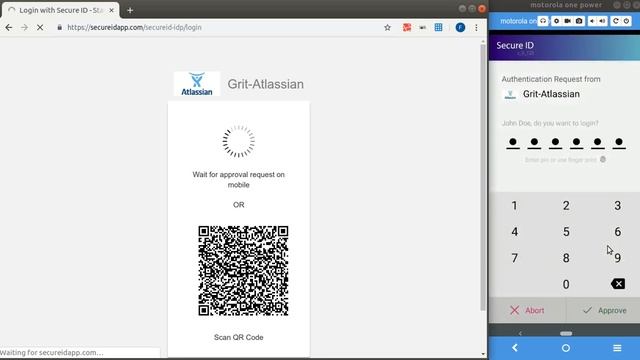The width and height of the screenshot is (640, 360).
Task: Tap the Android back navigation button
Action: [x=515, y=348]
